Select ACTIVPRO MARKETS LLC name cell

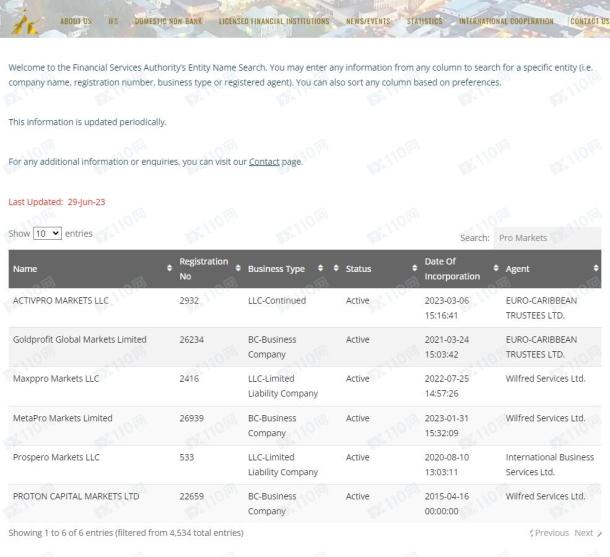click(x=61, y=301)
